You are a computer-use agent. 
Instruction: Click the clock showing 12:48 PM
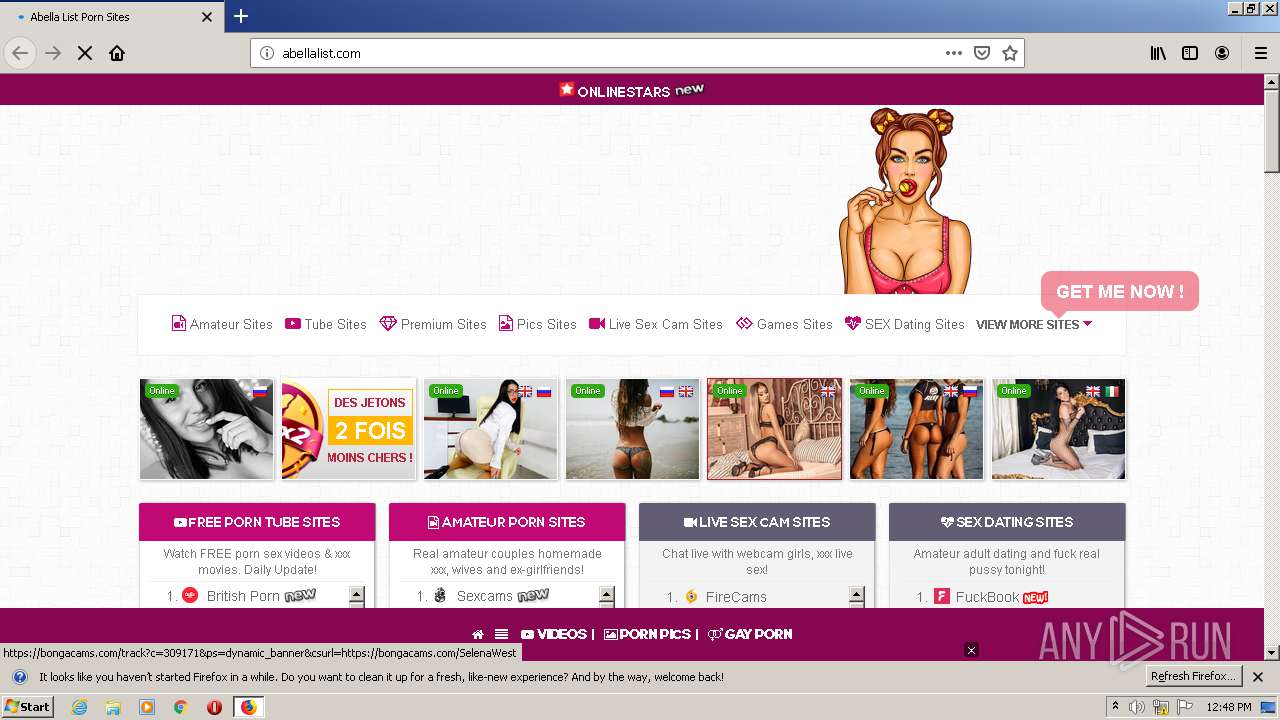point(1228,707)
